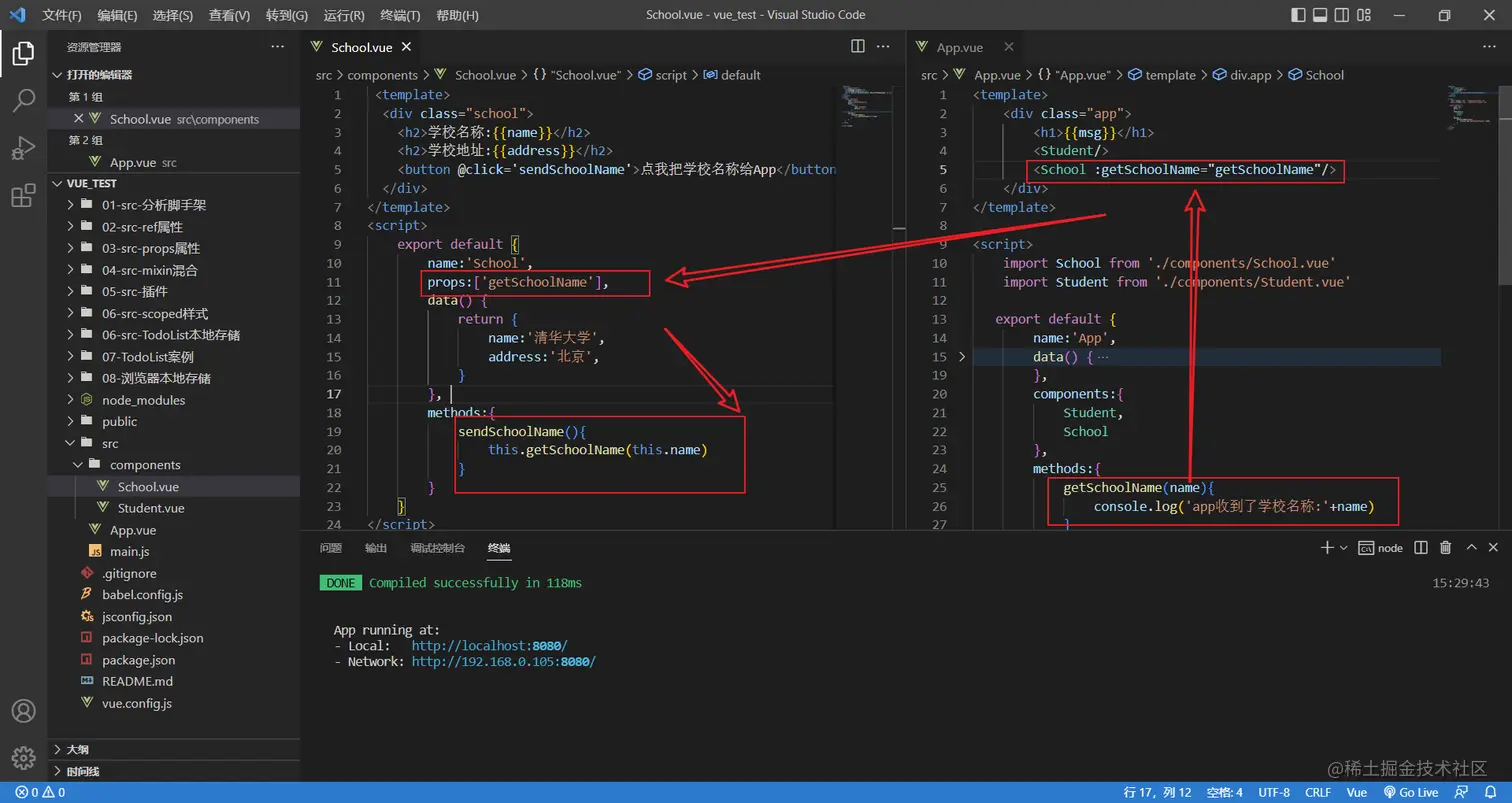Kill terminal with trash icon

click(1445, 547)
